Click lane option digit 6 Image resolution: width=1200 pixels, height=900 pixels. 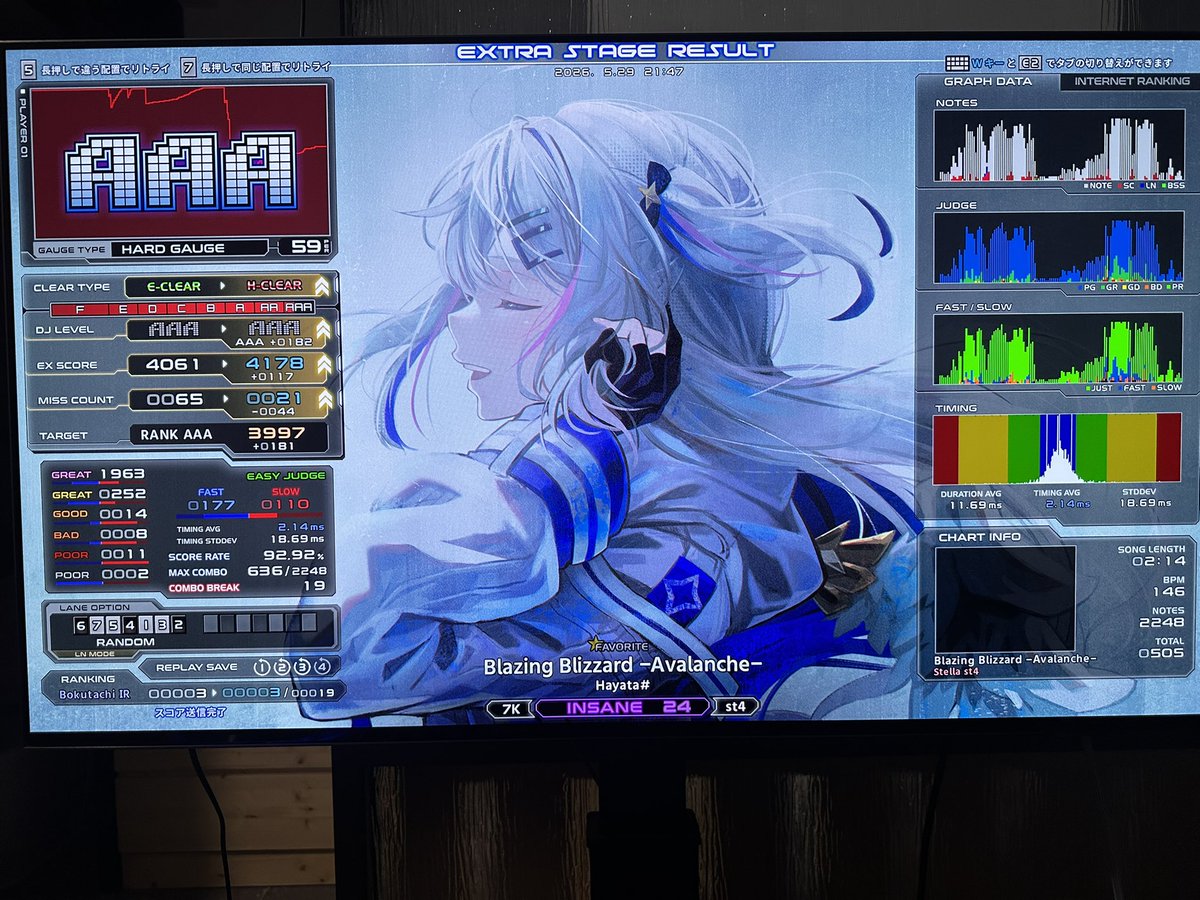(x=83, y=625)
